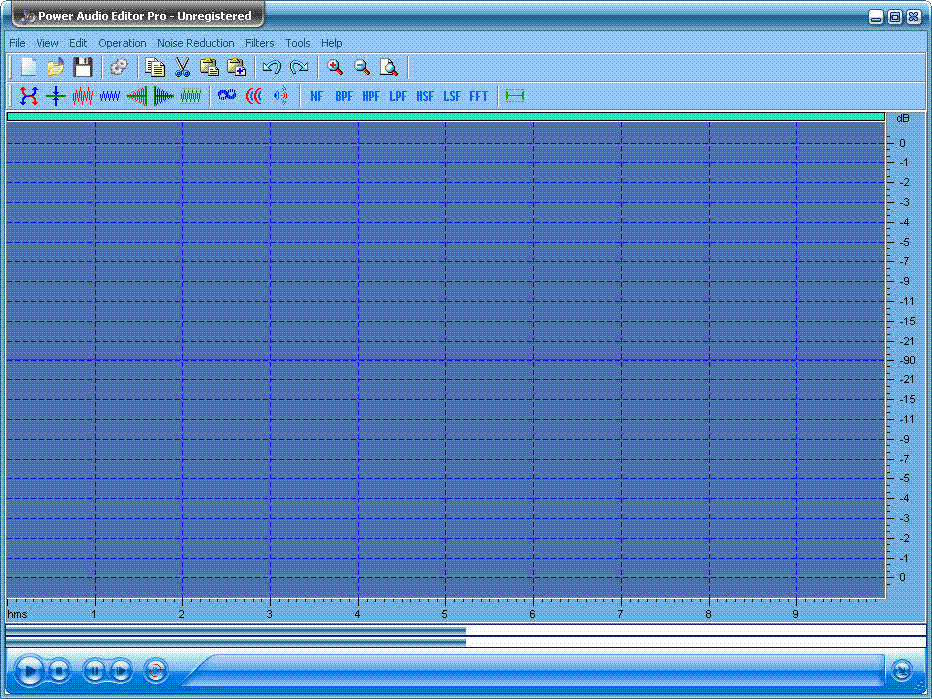This screenshot has height=699, width=932.
Task: Click the hms label on time ruler
Action: point(17,614)
